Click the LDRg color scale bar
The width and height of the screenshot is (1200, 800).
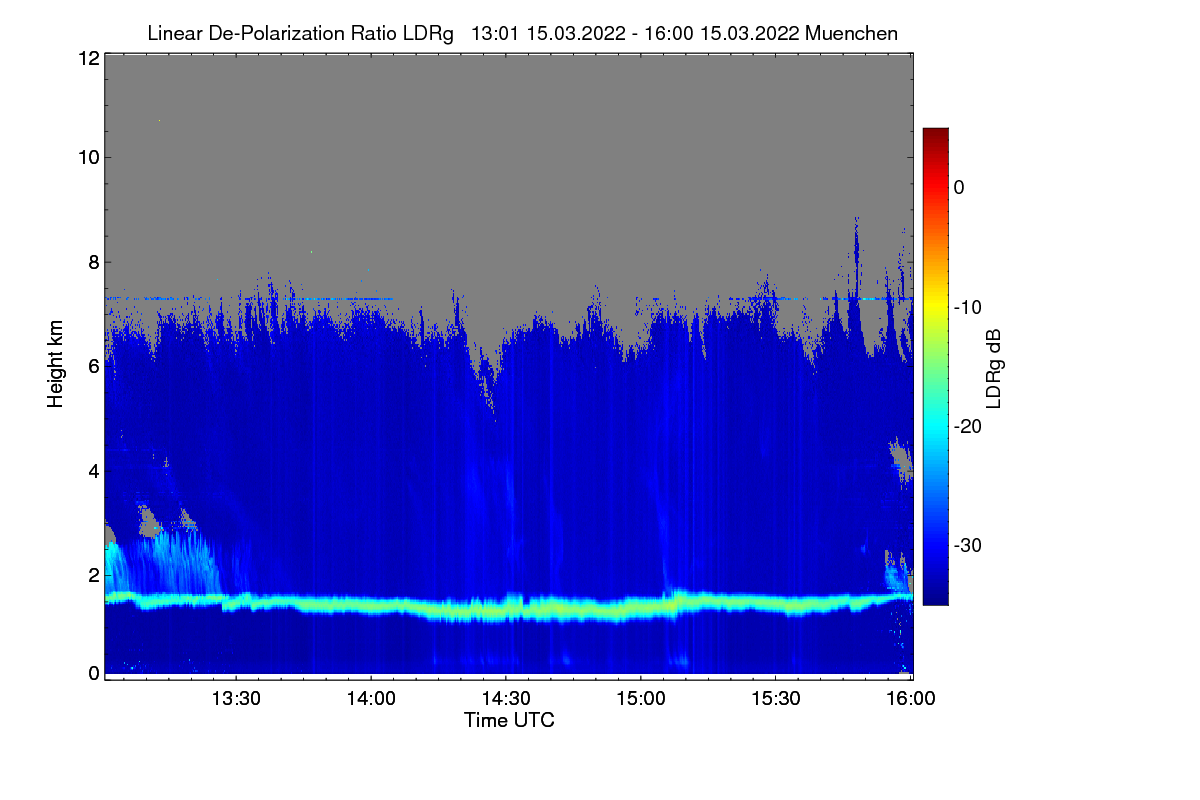[935, 366]
